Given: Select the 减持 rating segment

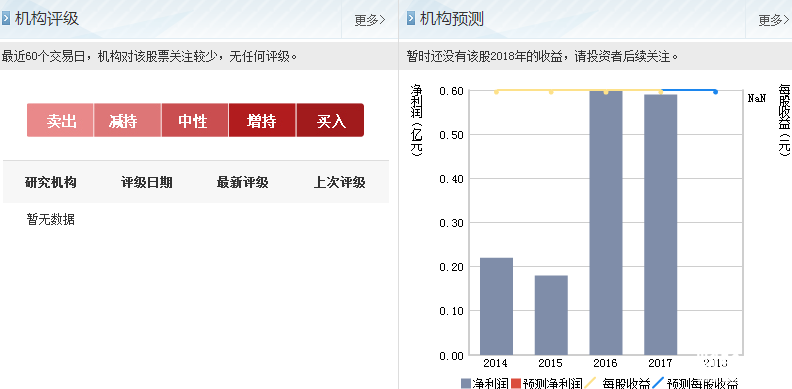Looking at the screenshot, I should click(127, 120).
